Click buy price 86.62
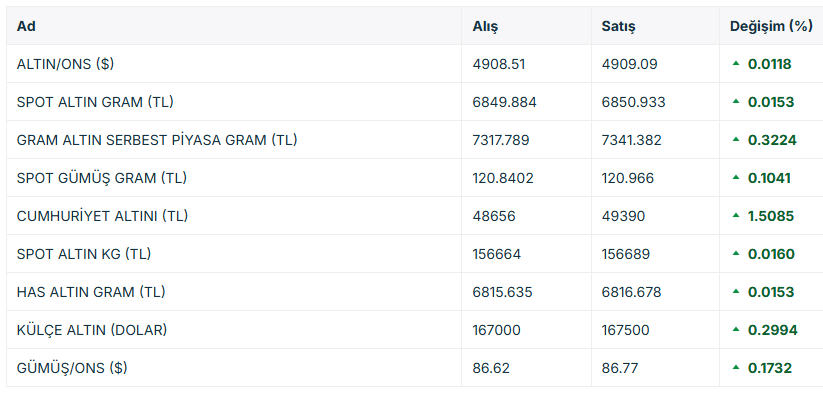 coord(491,368)
